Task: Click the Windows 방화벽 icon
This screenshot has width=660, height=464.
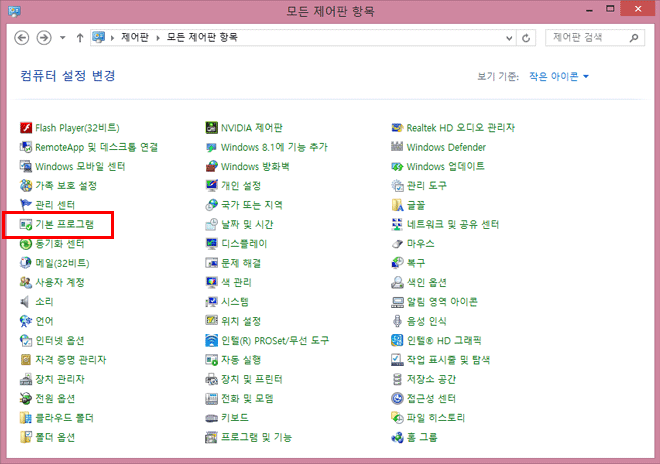Action: 211,166
